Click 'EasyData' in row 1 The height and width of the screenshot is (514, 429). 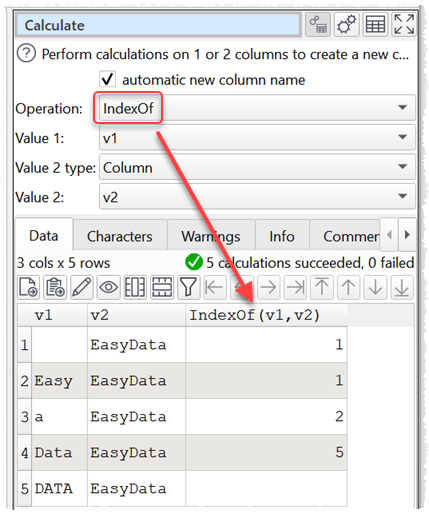coord(136,344)
